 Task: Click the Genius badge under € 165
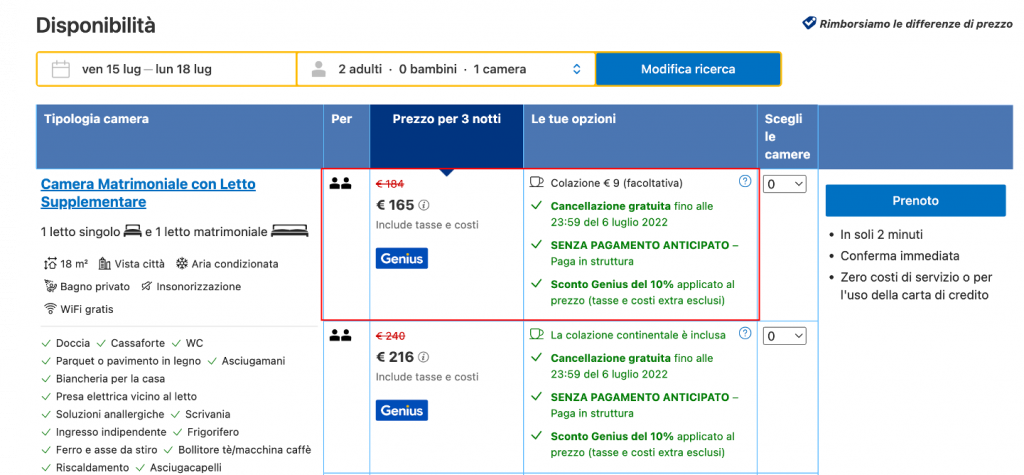tap(401, 258)
